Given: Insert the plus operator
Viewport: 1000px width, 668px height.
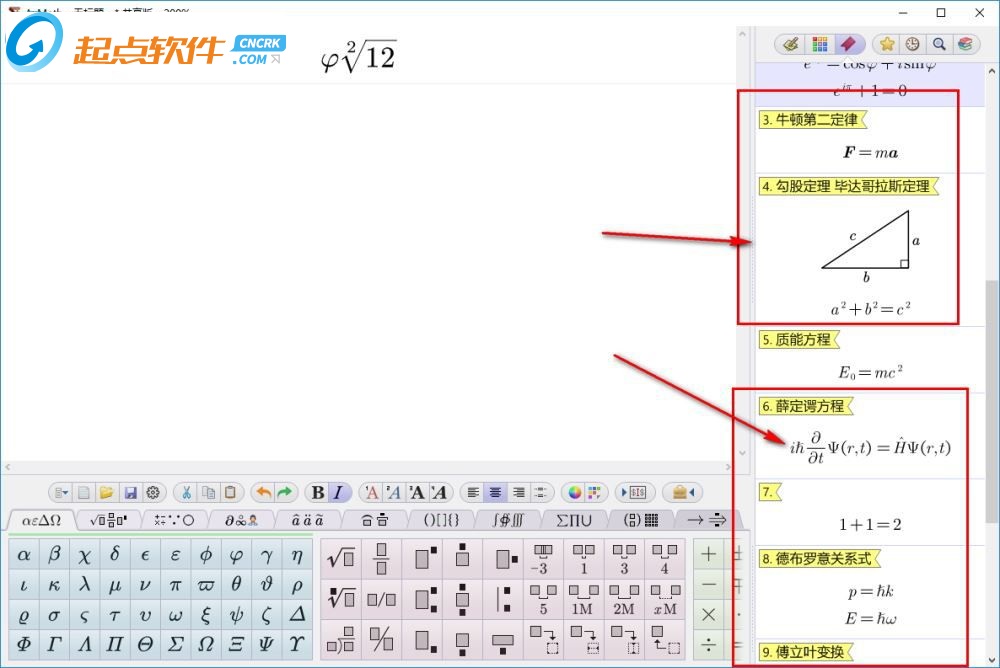Looking at the screenshot, I should click(709, 554).
